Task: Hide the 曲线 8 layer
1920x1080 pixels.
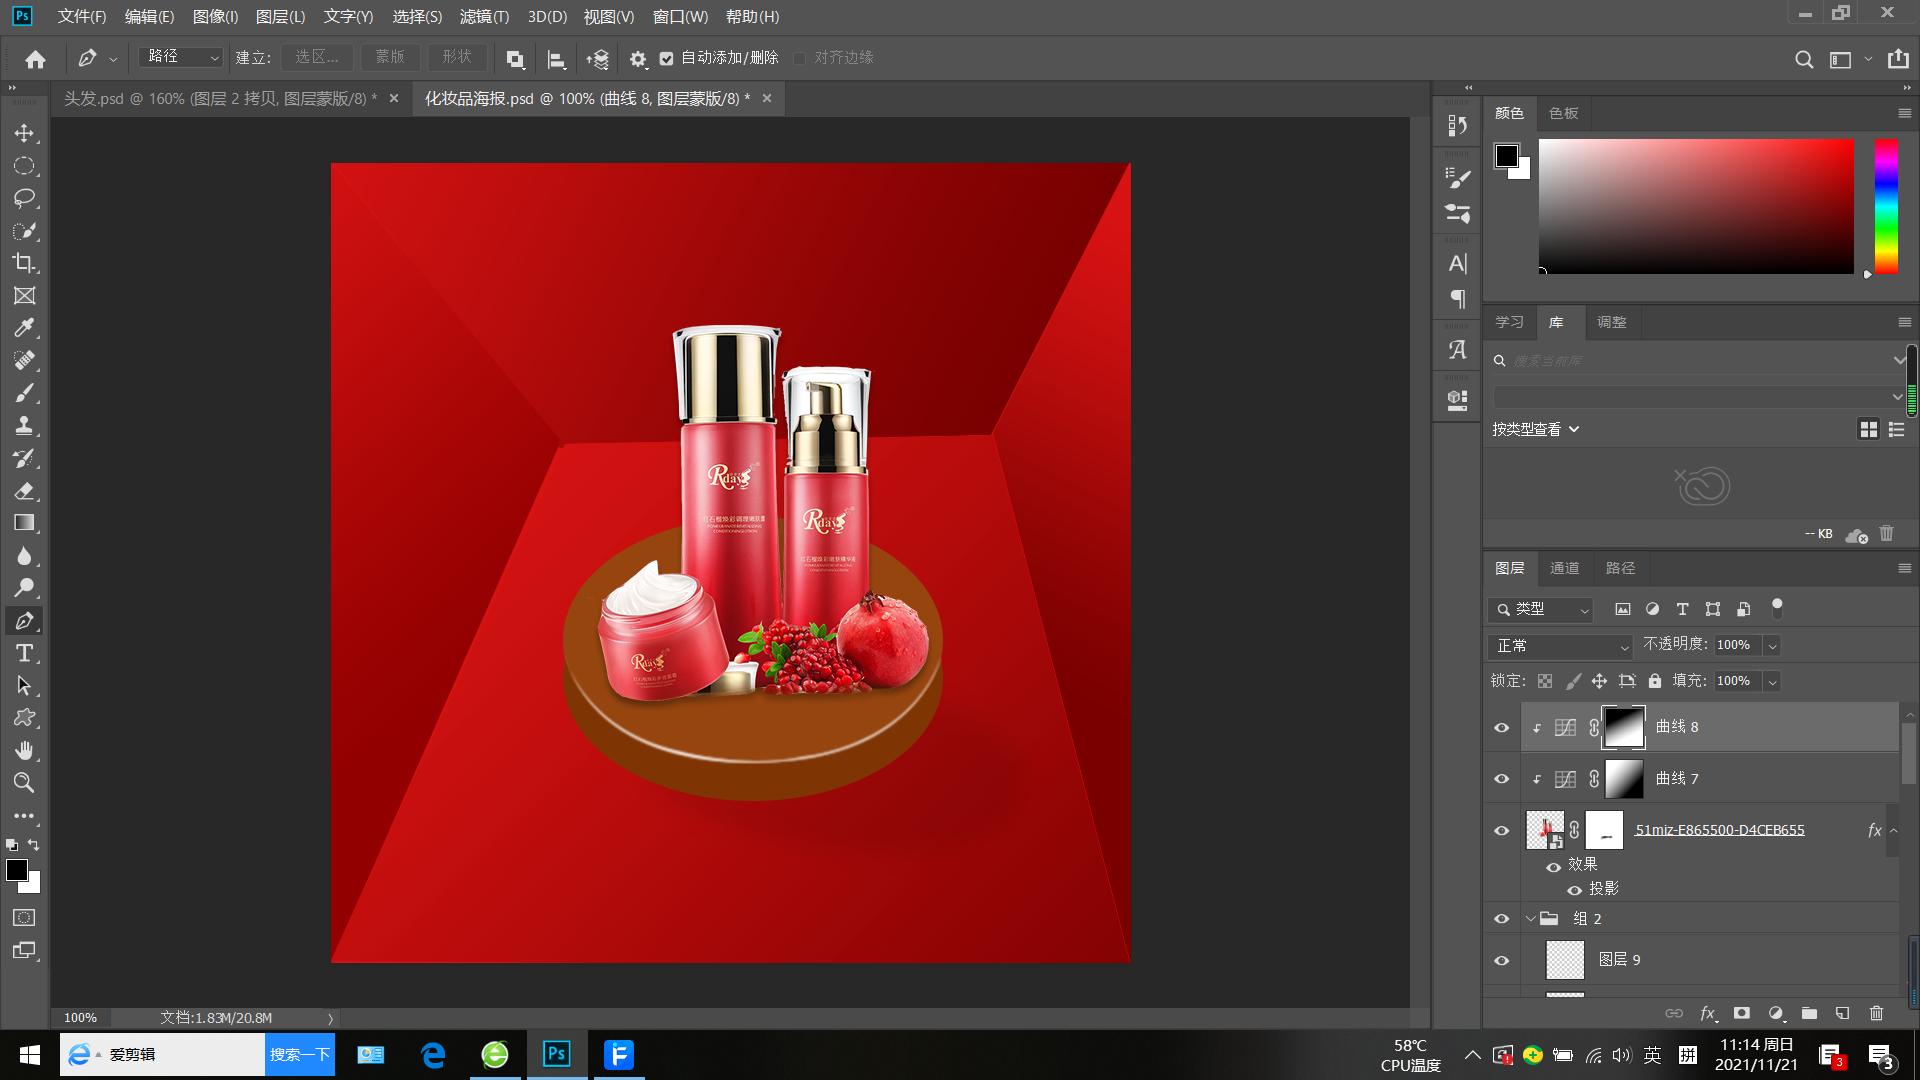Action: [1501, 728]
